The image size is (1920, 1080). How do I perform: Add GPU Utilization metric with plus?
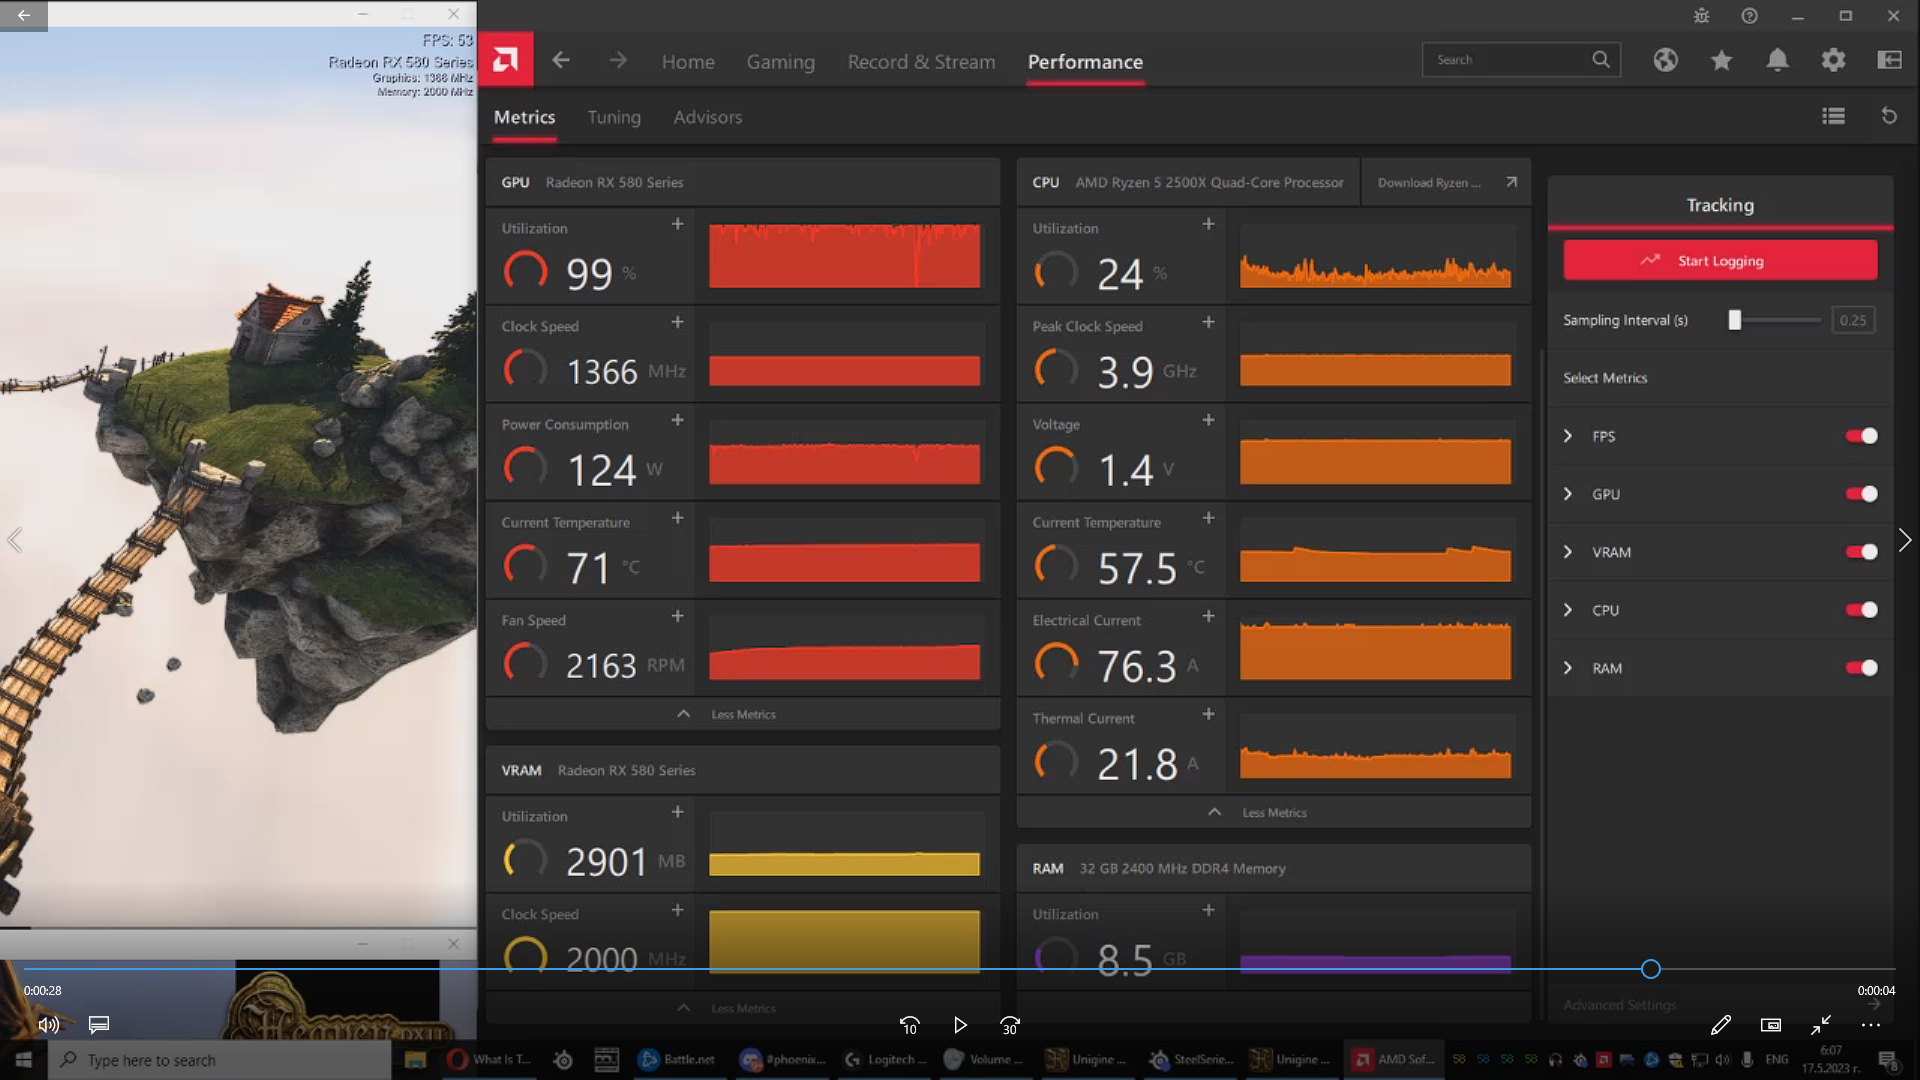[677, 224]
